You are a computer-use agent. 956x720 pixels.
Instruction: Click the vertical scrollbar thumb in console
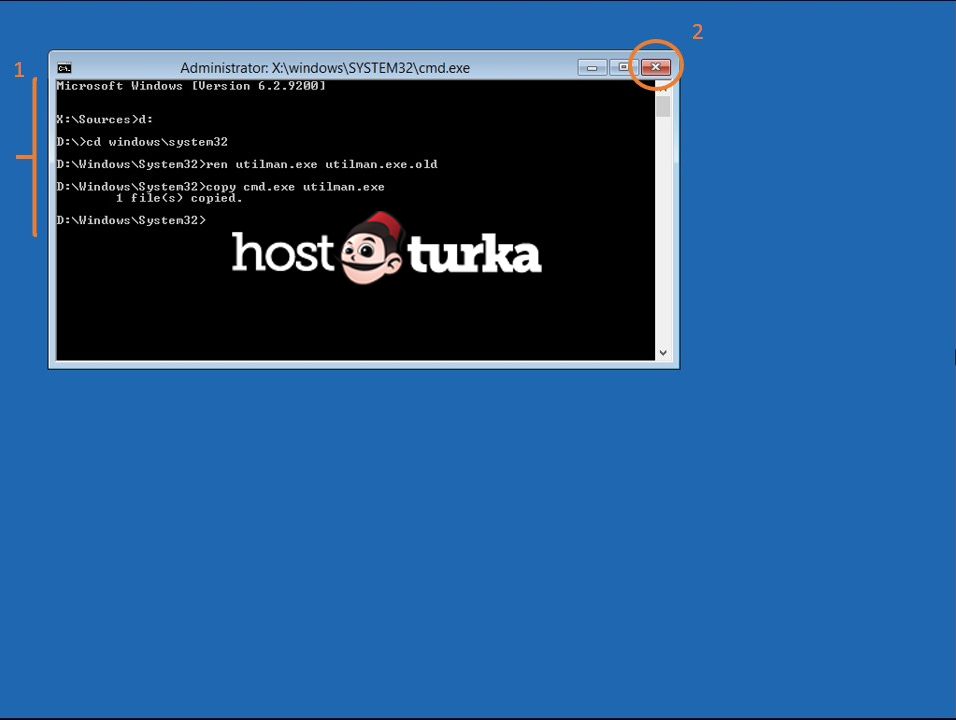[x=663, y=106]
